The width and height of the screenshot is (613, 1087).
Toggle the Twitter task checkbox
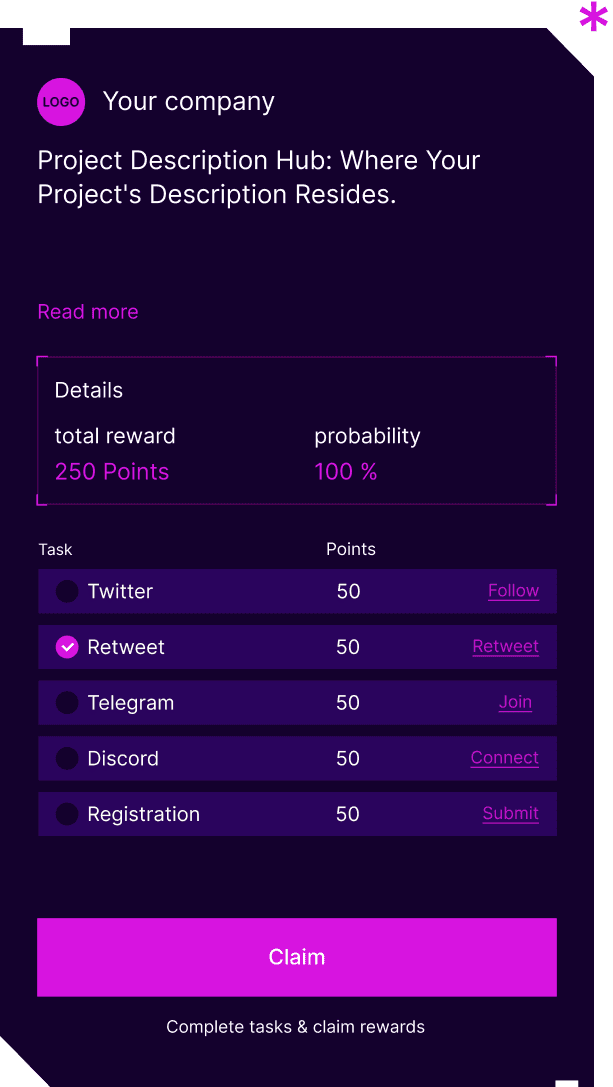pyautogui.click(x=67, y=591)
